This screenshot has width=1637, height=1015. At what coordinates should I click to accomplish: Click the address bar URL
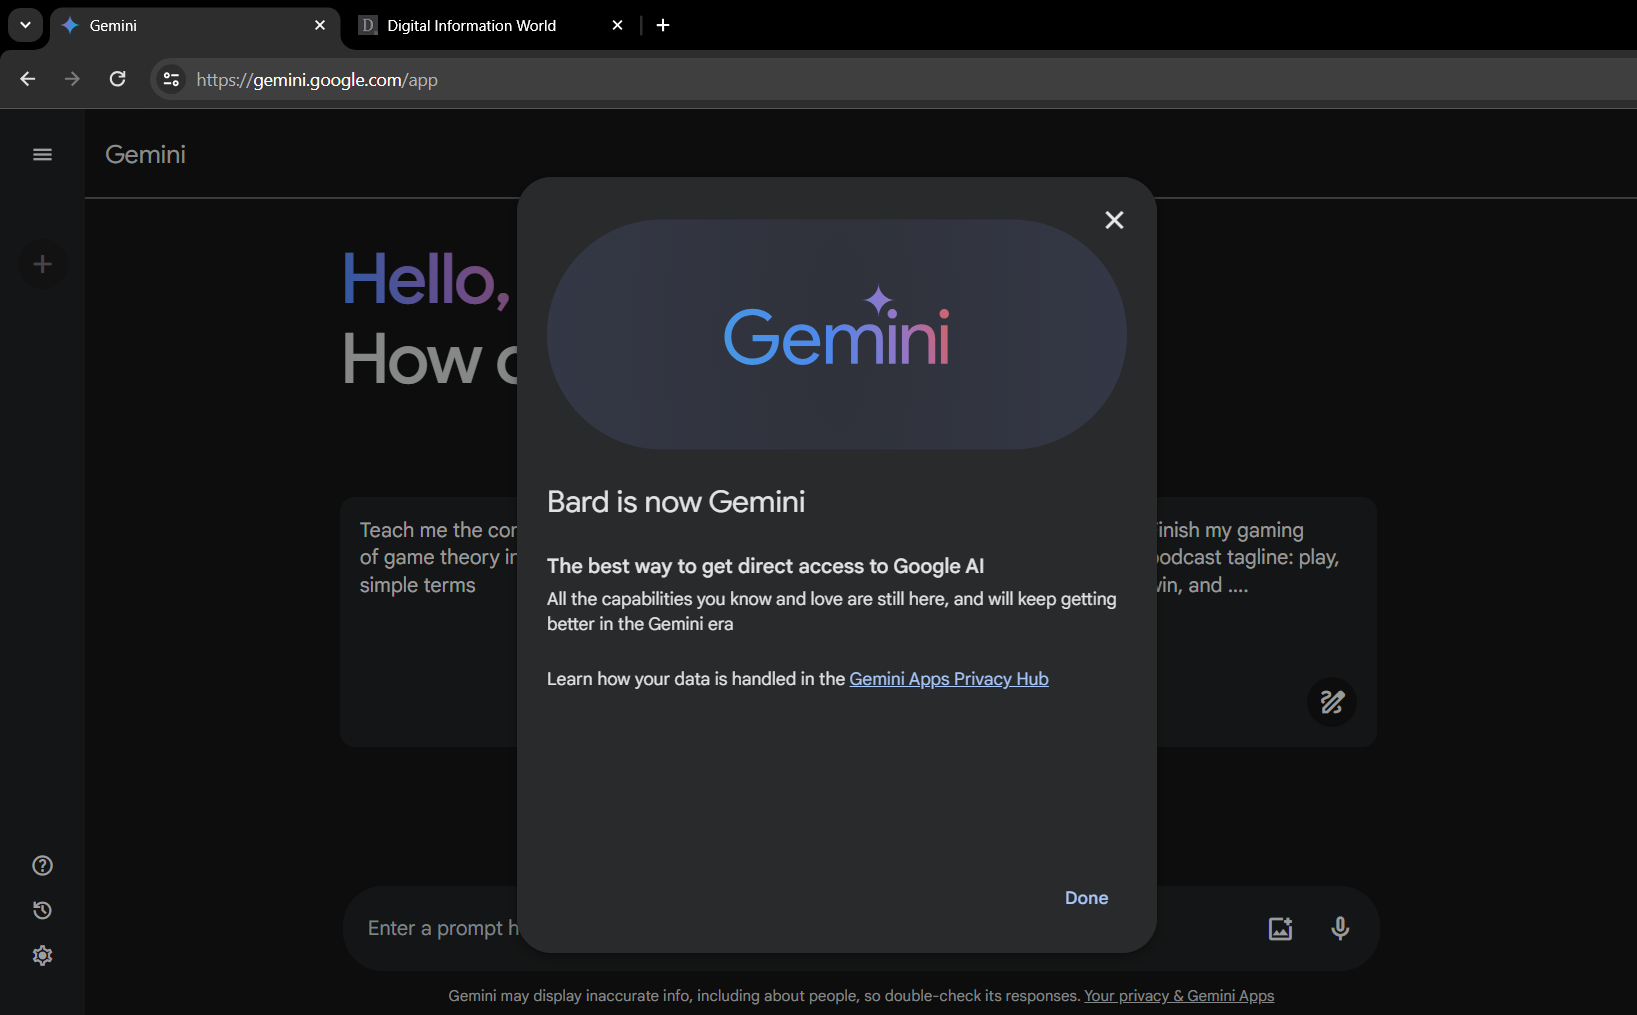317,80
